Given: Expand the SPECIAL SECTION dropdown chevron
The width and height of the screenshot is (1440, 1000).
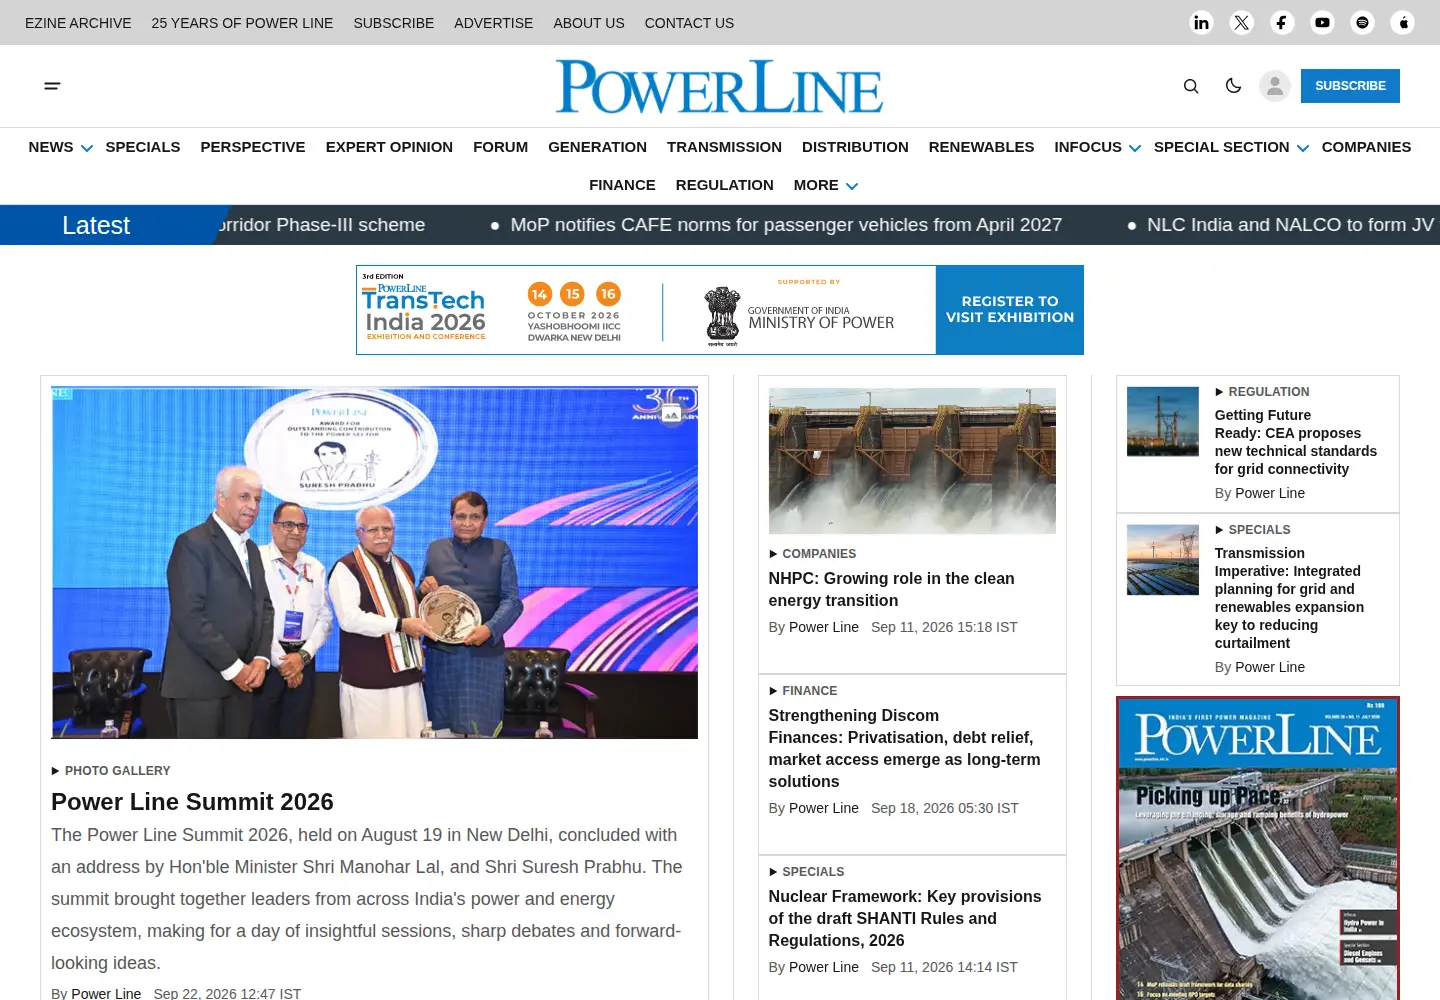Looking at the screenshot, I should (1303, 148).
